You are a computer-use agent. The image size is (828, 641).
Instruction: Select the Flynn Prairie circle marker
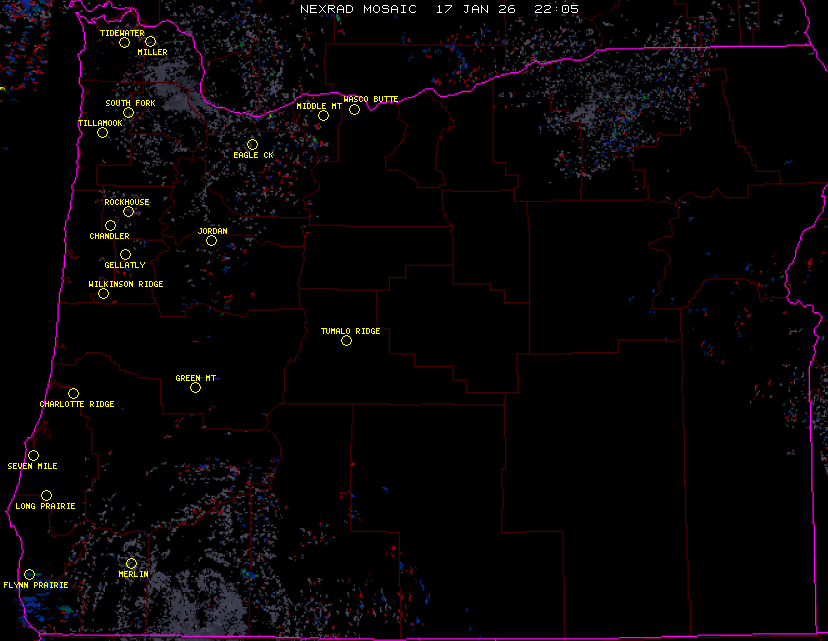point(30,574)
